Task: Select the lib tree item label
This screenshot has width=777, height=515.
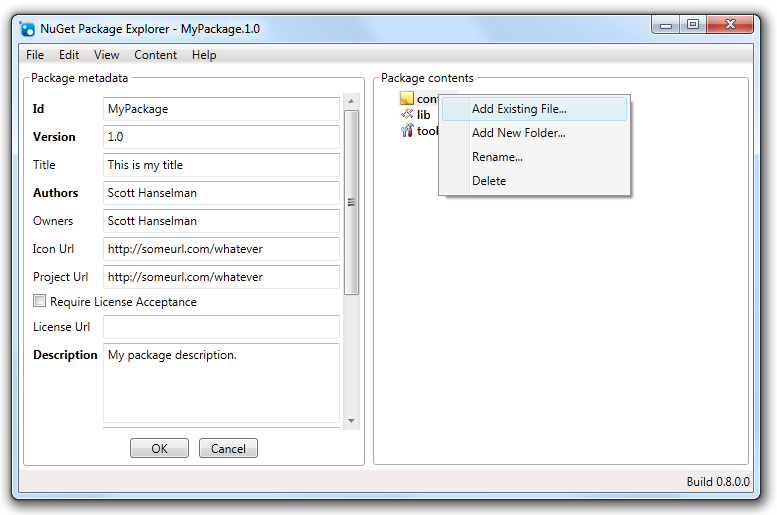Action: [x=424, y=114]
